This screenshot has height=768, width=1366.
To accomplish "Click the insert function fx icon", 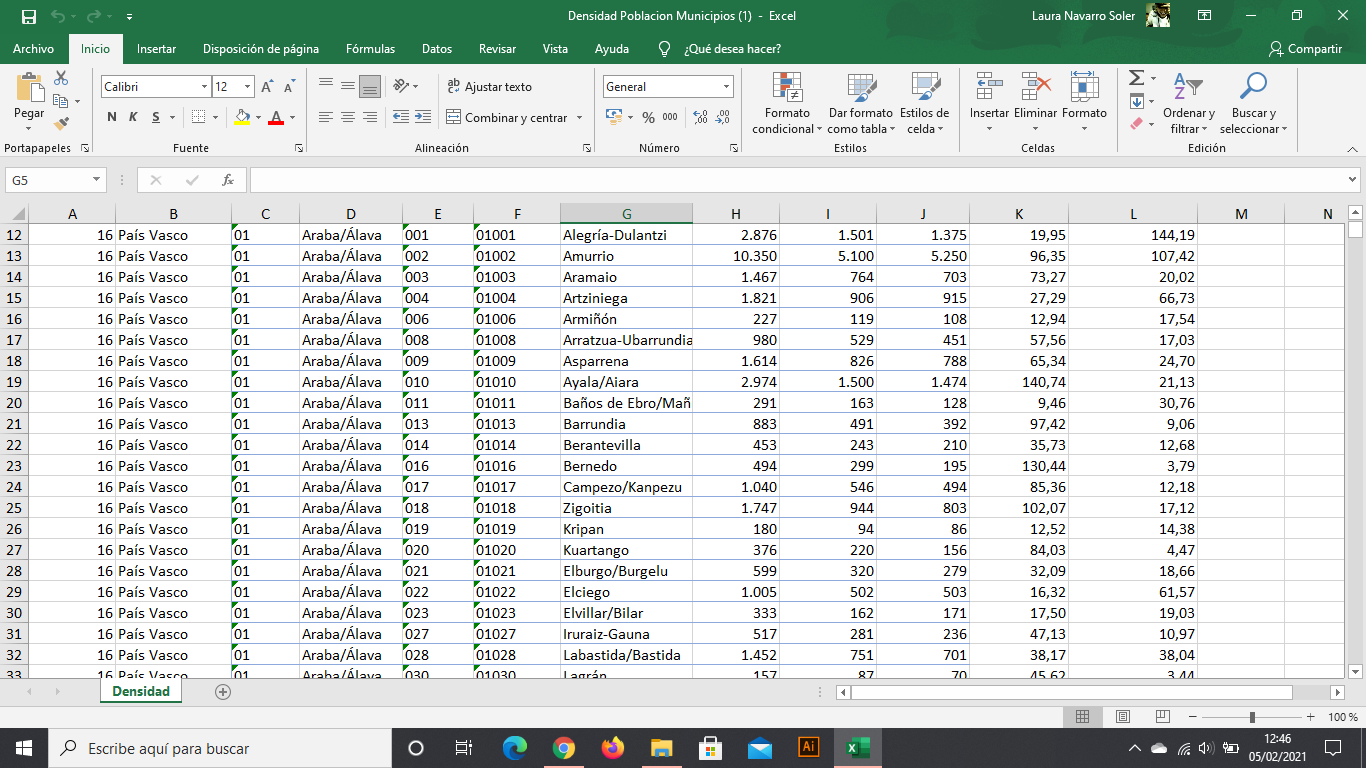I will pyautogui.click(x=228, y=180).
